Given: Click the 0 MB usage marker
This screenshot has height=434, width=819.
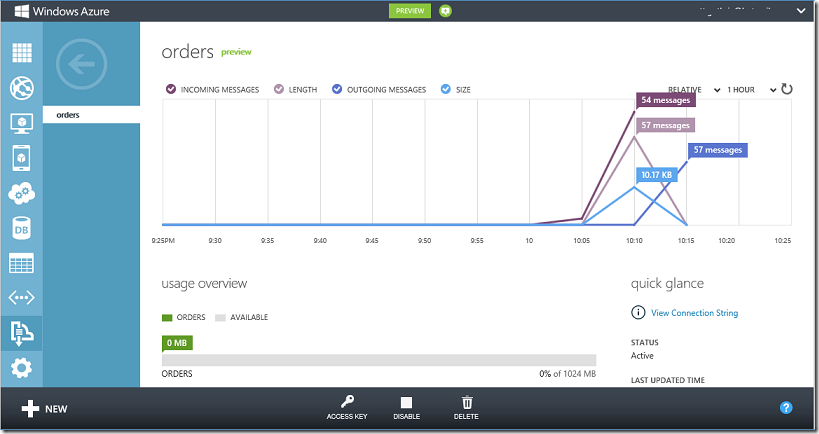Looking at the screenshot, I should pyautogui.click(x=177, y=343).
